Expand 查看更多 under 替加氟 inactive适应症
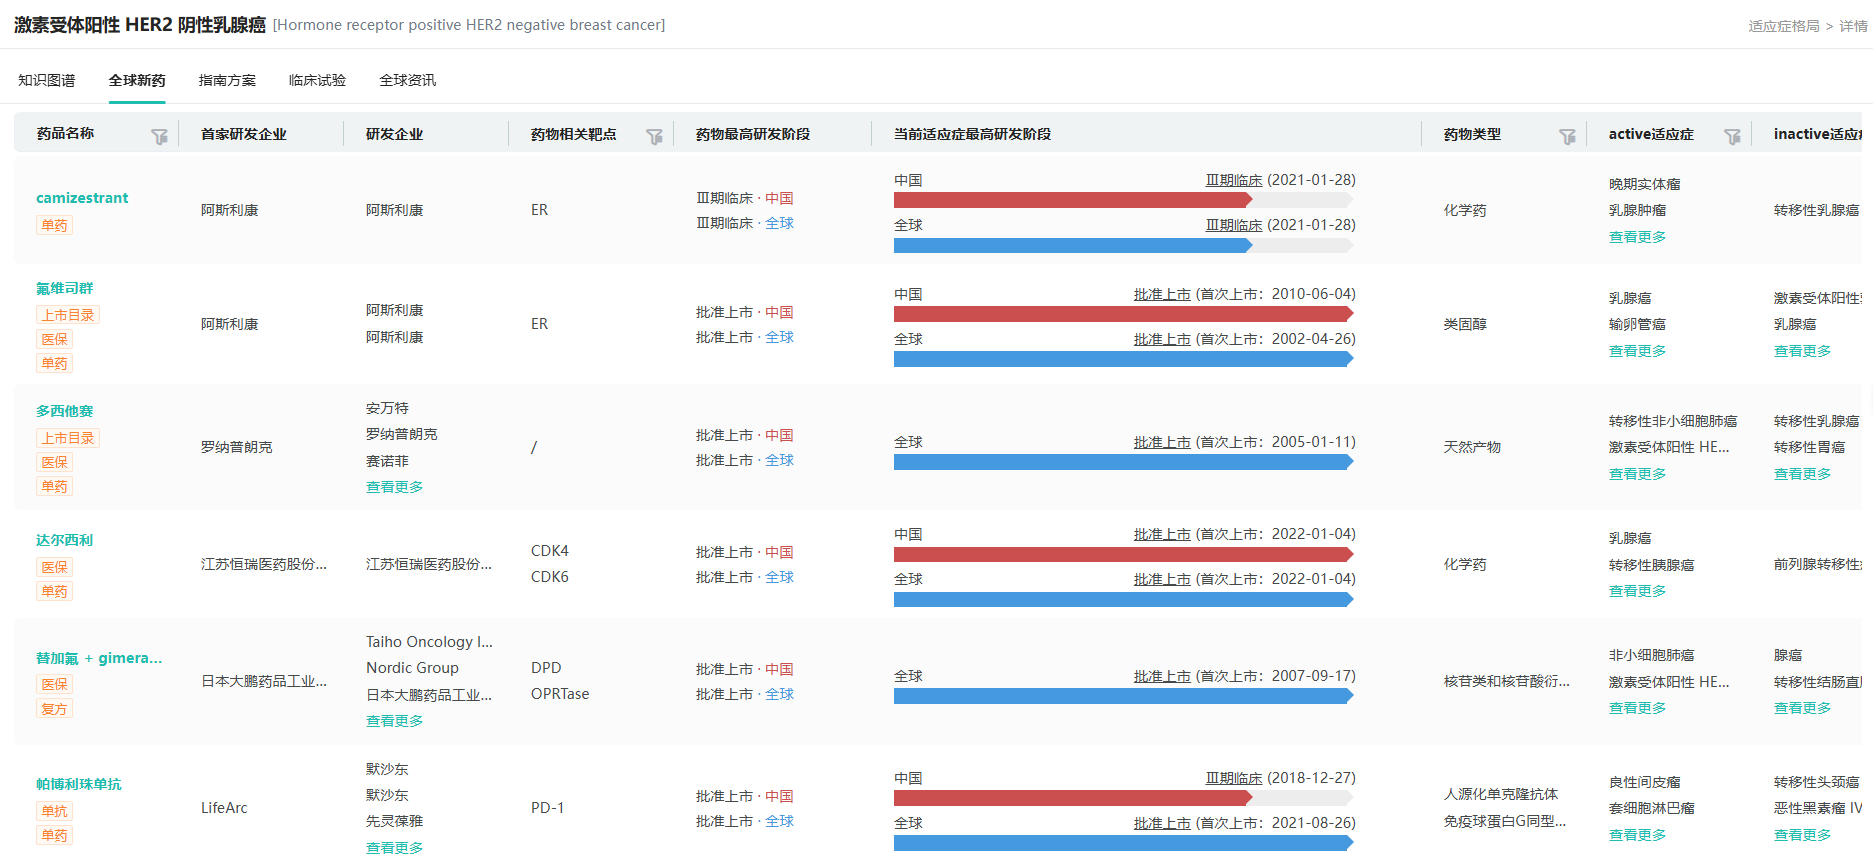Image resolution: width=1873 pixels, height=856 pixels. (1802, 708)
